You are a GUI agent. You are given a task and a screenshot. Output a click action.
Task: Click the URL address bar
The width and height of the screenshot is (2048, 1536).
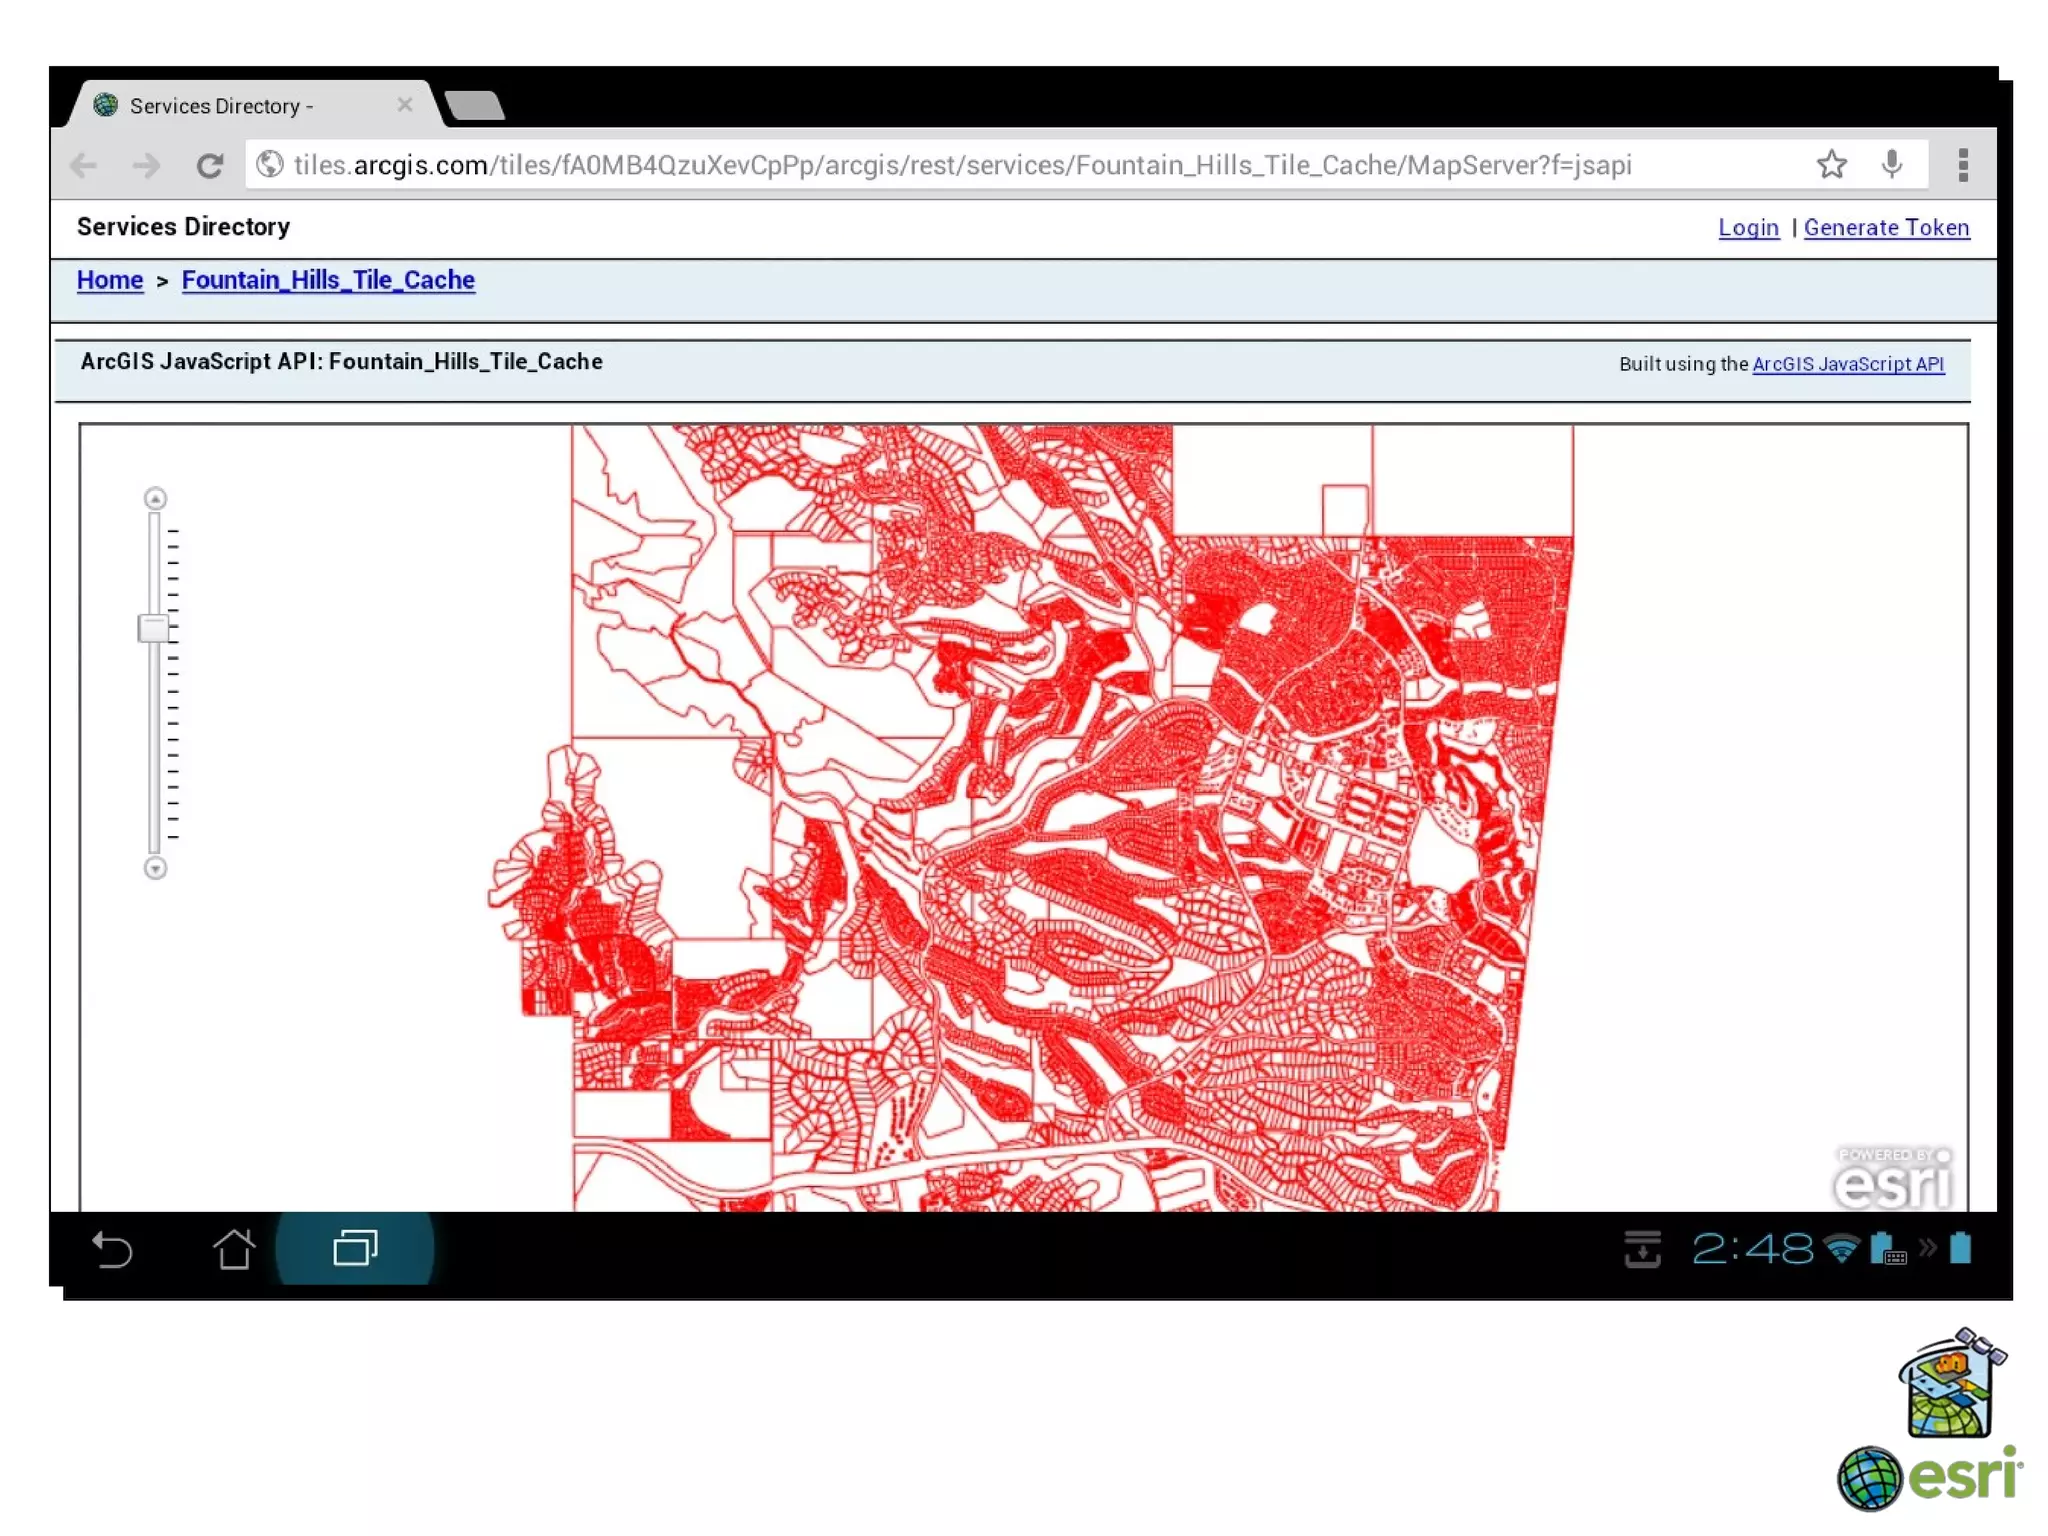960,165
